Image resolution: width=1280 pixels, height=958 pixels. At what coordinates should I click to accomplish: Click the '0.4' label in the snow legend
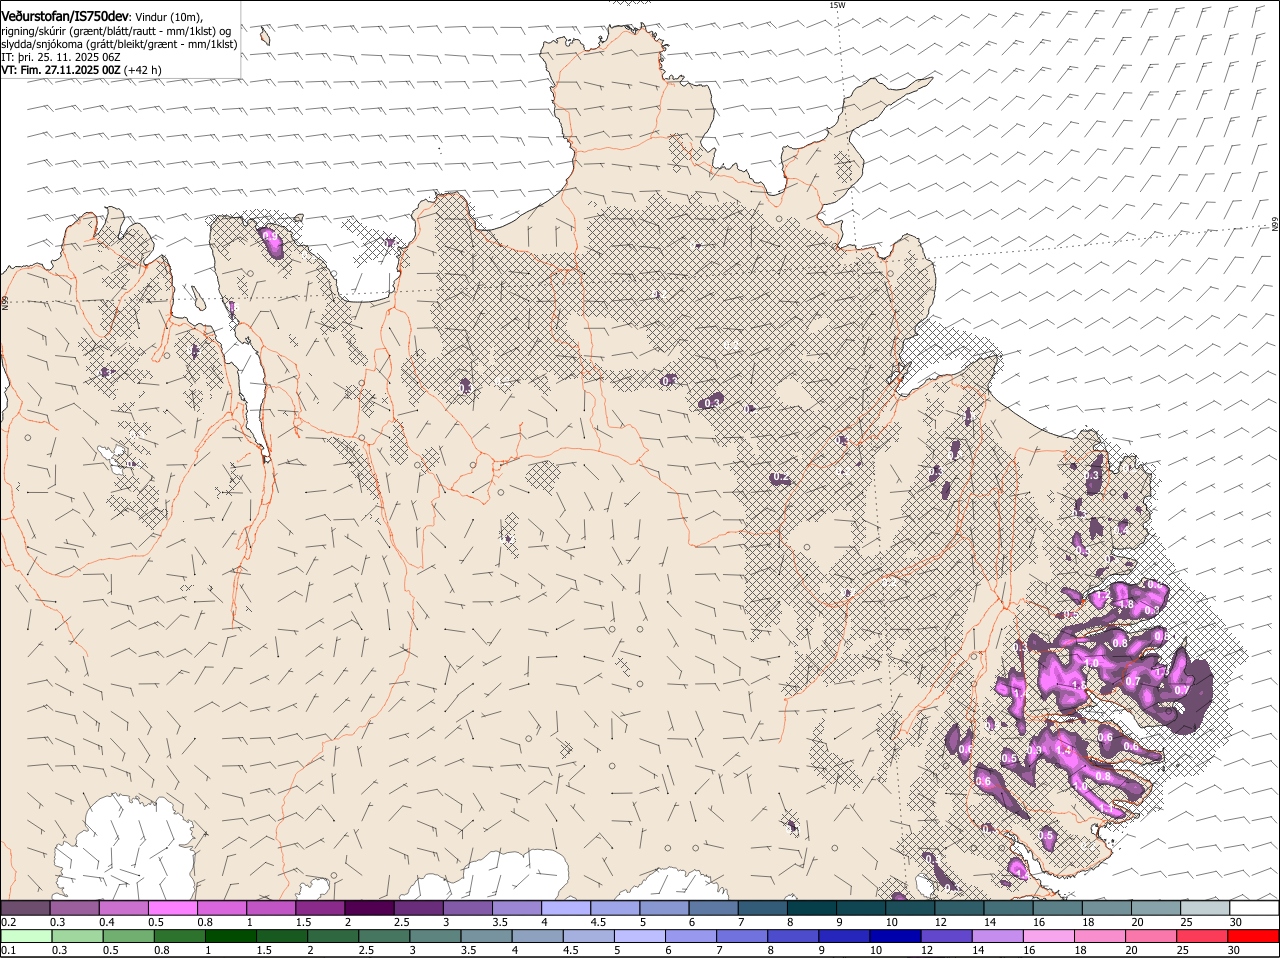107,922
